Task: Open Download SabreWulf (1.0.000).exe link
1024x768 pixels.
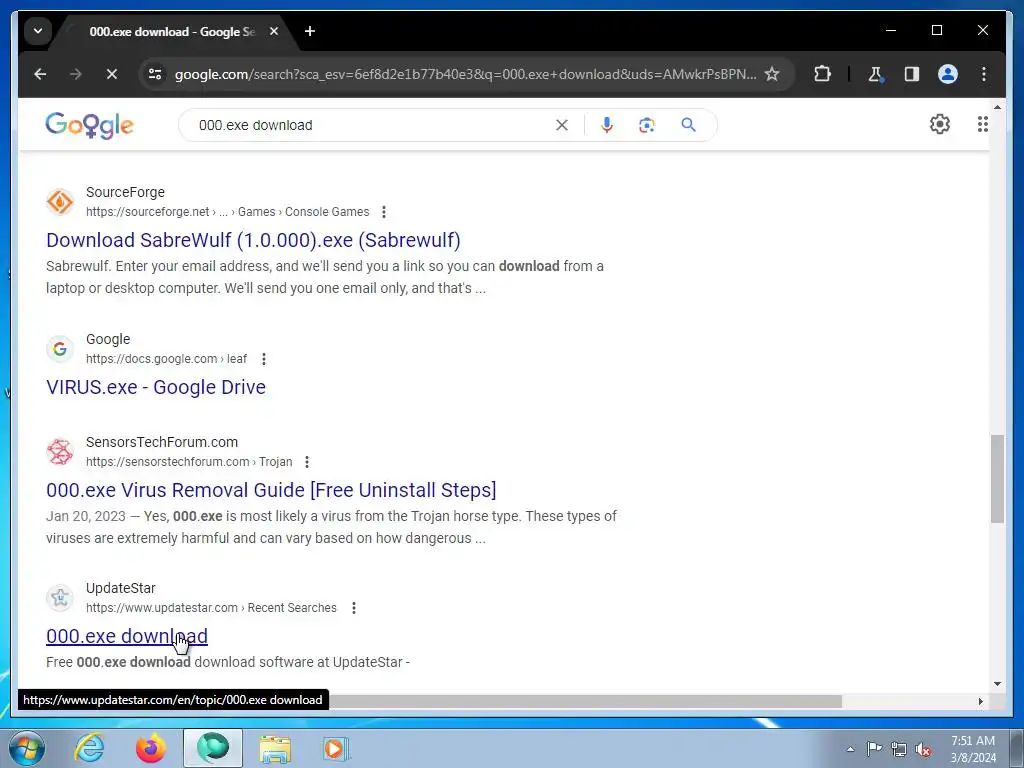Action: pos(253,240)
